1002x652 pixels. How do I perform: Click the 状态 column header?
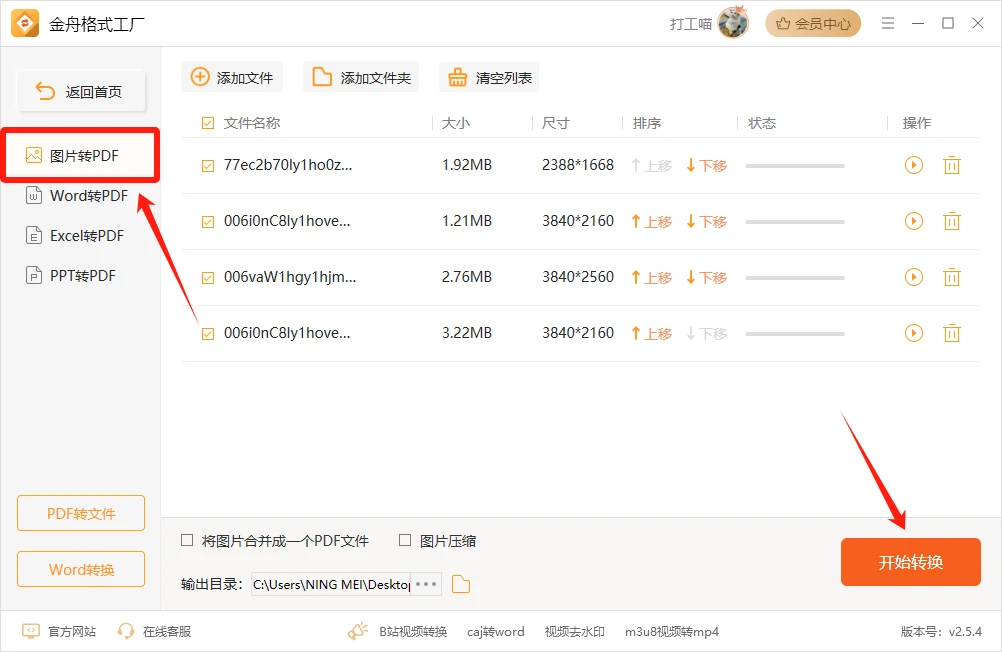(x=762, y=123)
